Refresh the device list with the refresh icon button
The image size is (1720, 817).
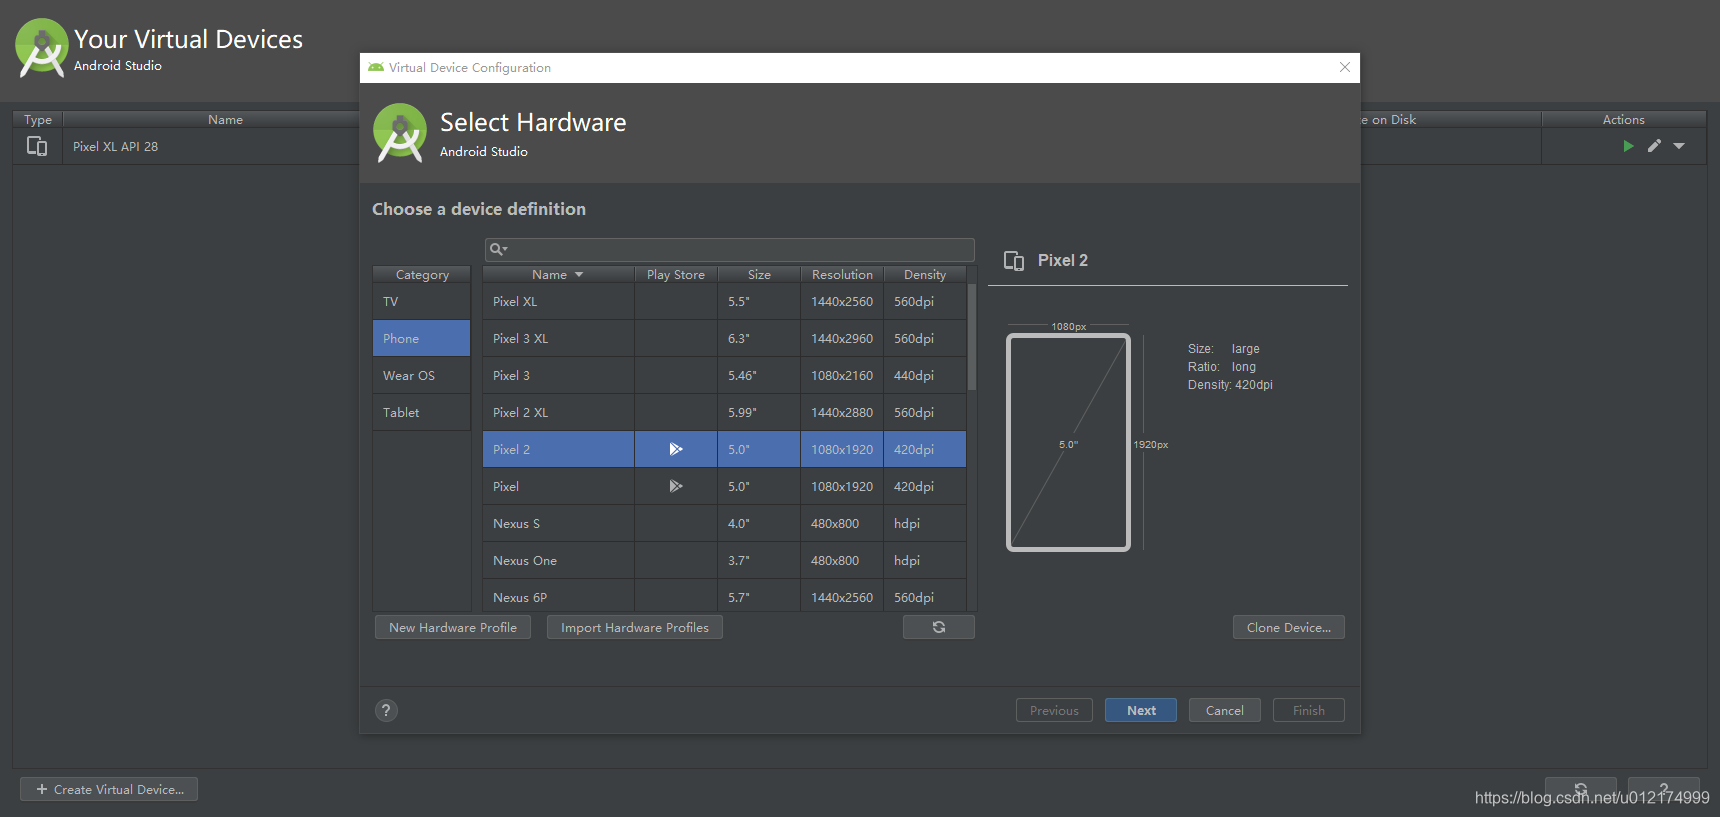938,627
